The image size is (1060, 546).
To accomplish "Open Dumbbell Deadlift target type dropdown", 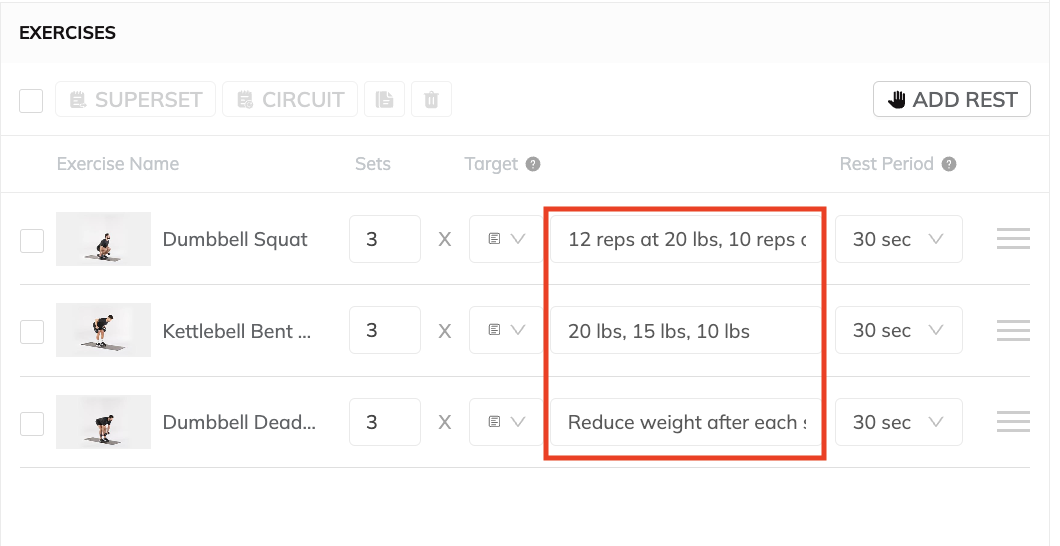I will (506, 422).
